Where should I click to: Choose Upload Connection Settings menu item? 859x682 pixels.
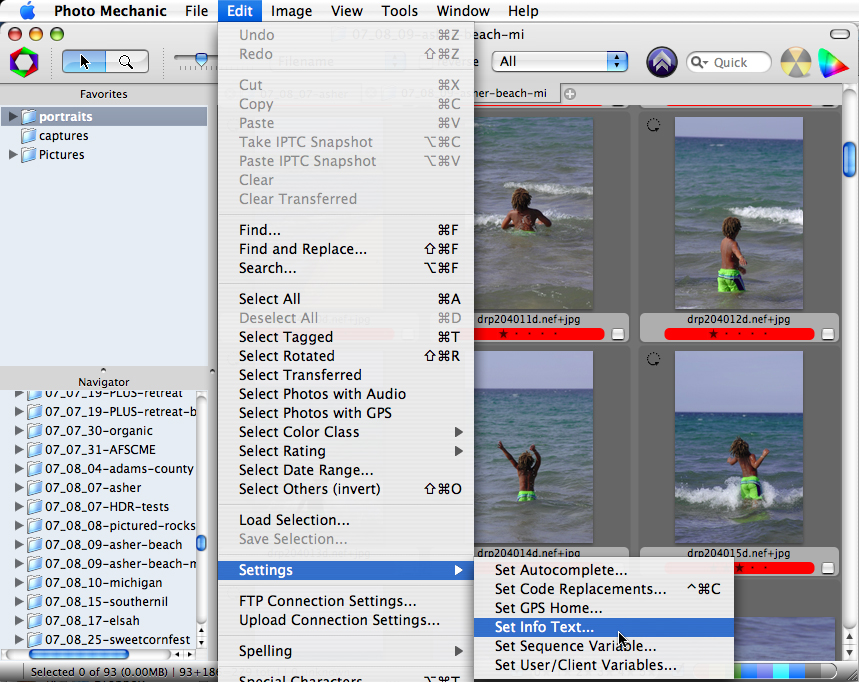point(346,621)
